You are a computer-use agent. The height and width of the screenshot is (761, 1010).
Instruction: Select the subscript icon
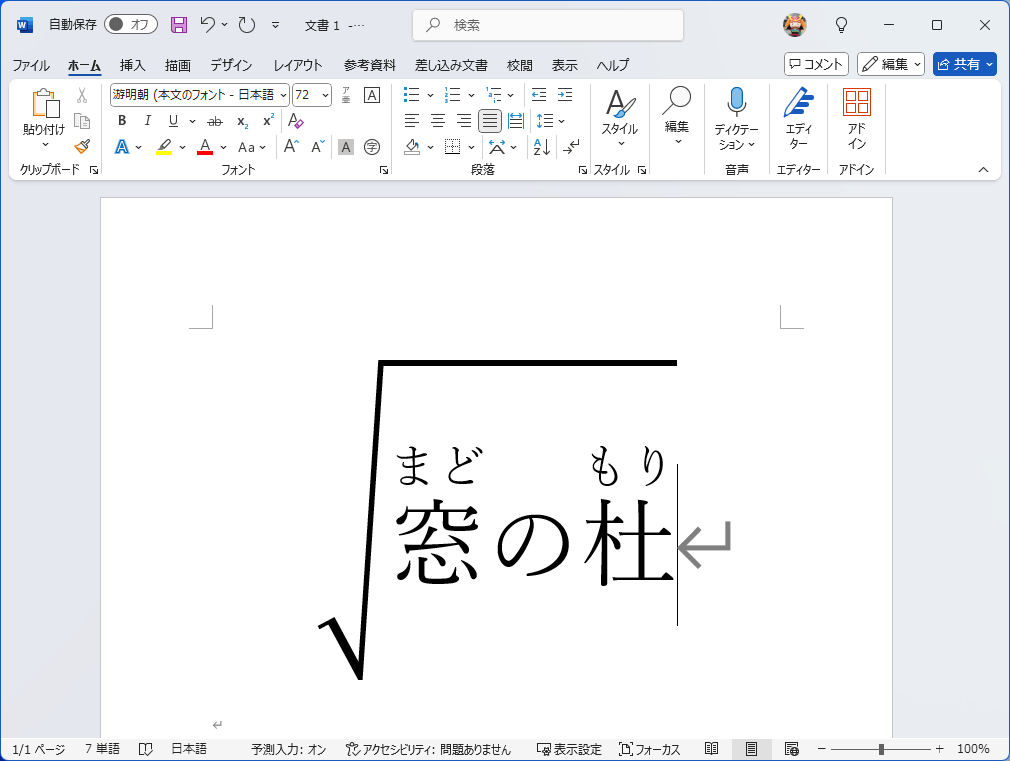pos(240,121)
